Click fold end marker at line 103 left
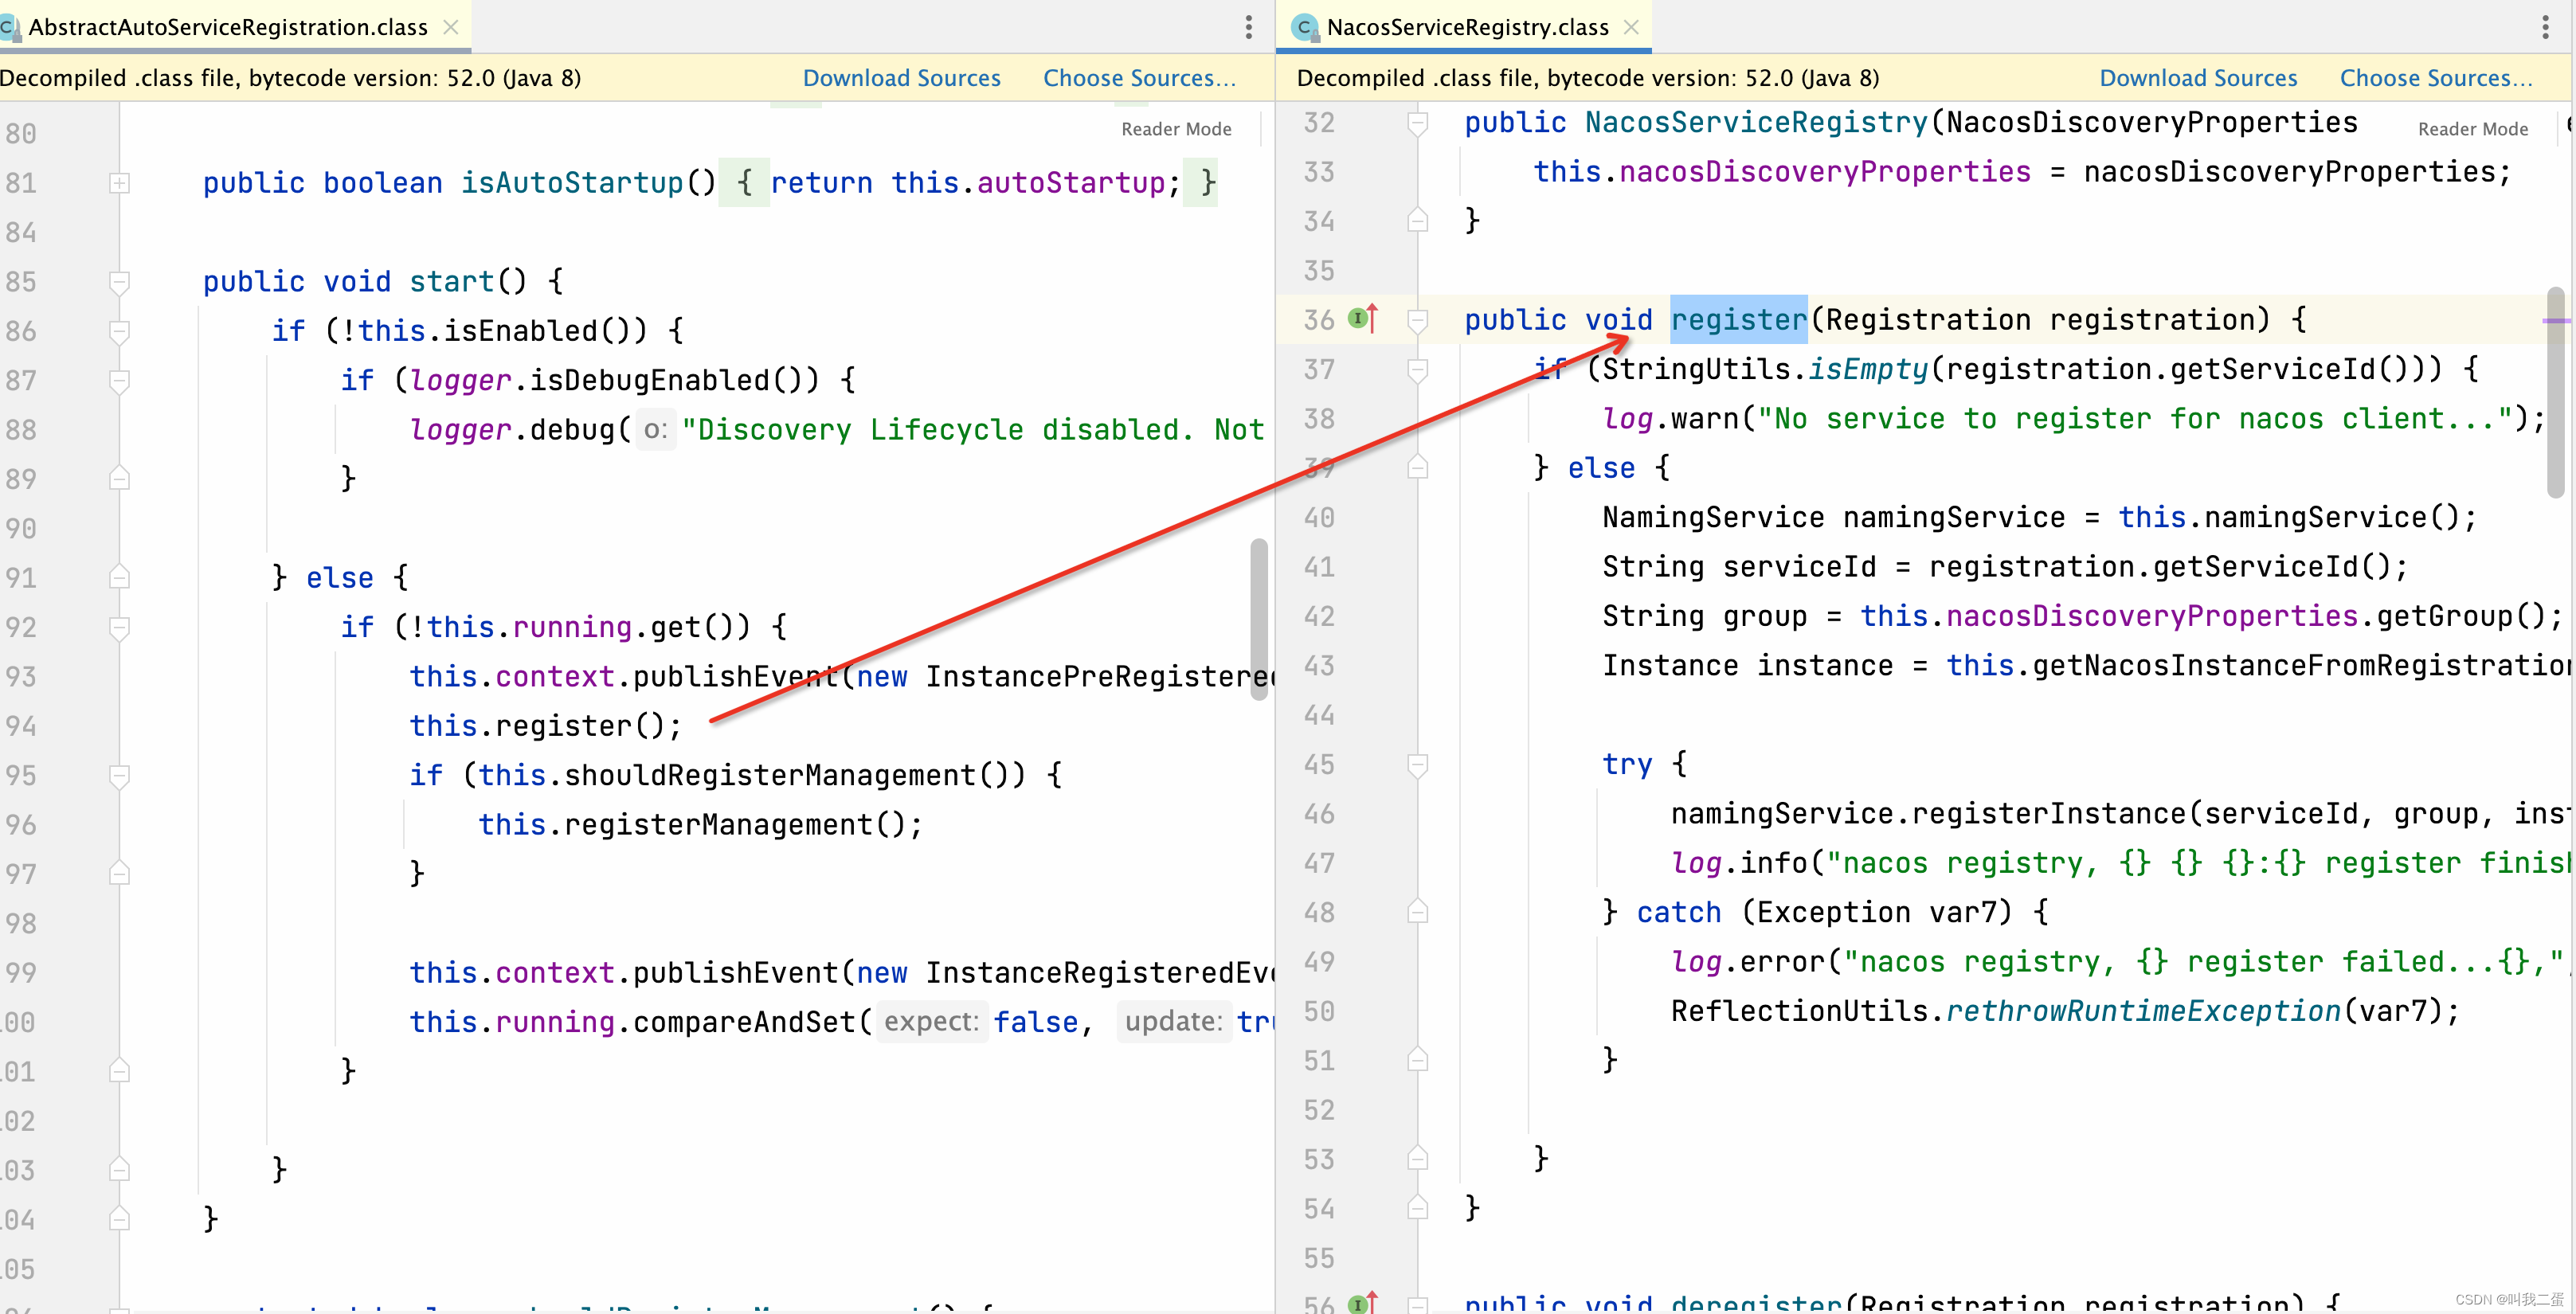Viewport: 2576px width, 1314px height. pyautogui.click(x=119, y=1169)
